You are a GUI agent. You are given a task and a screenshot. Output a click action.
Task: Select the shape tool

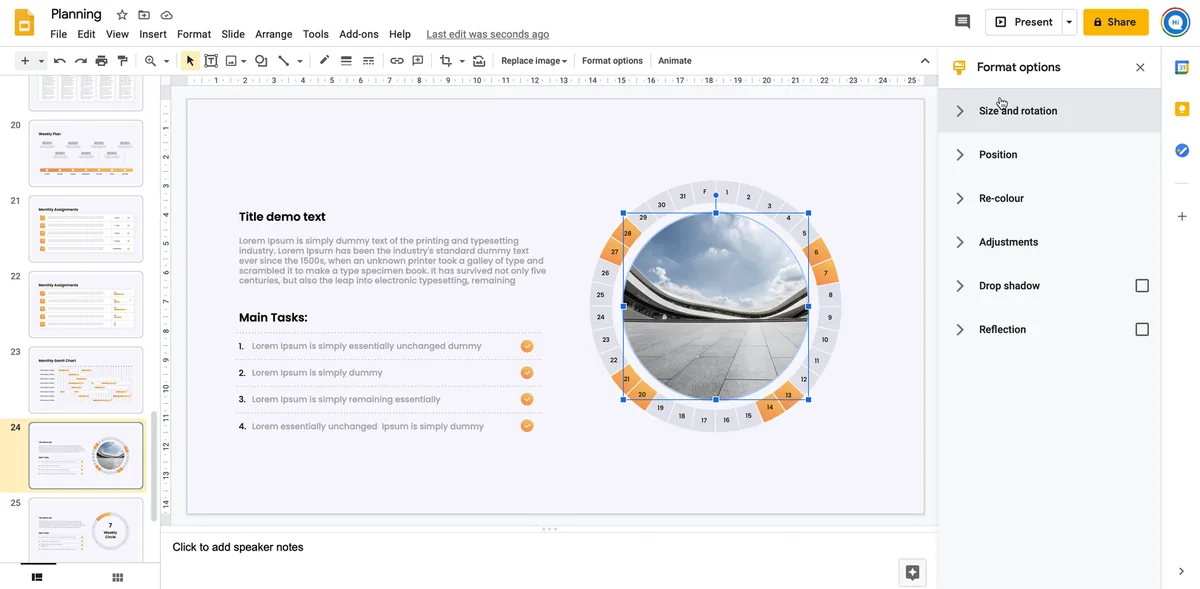[262, 61]
